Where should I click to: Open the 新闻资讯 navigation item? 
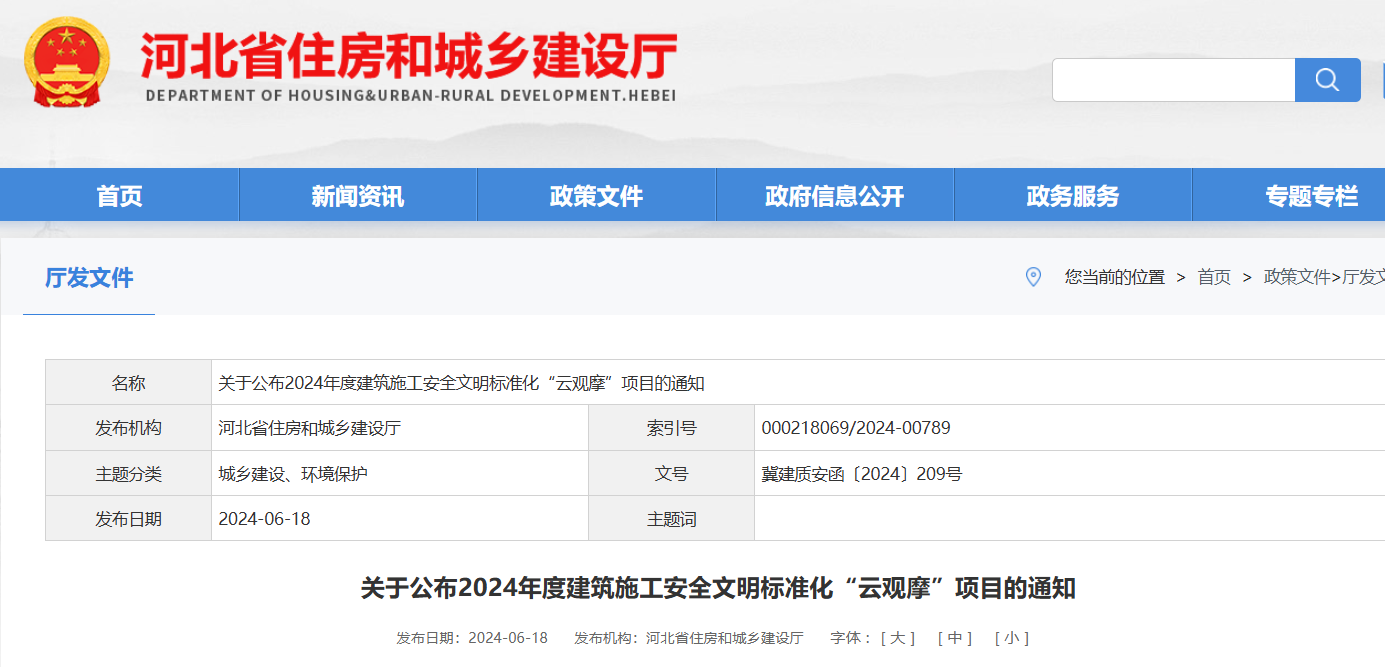[358, 196]
